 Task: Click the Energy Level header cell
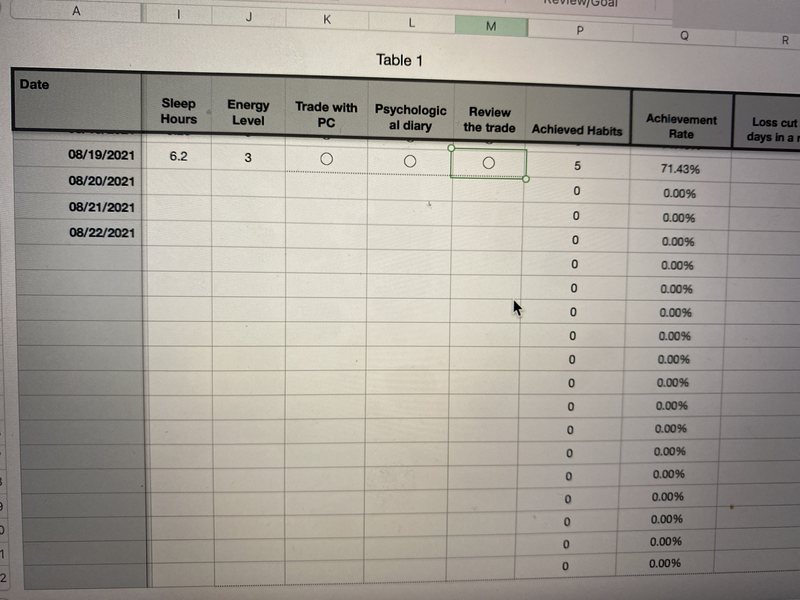(248, 112)
